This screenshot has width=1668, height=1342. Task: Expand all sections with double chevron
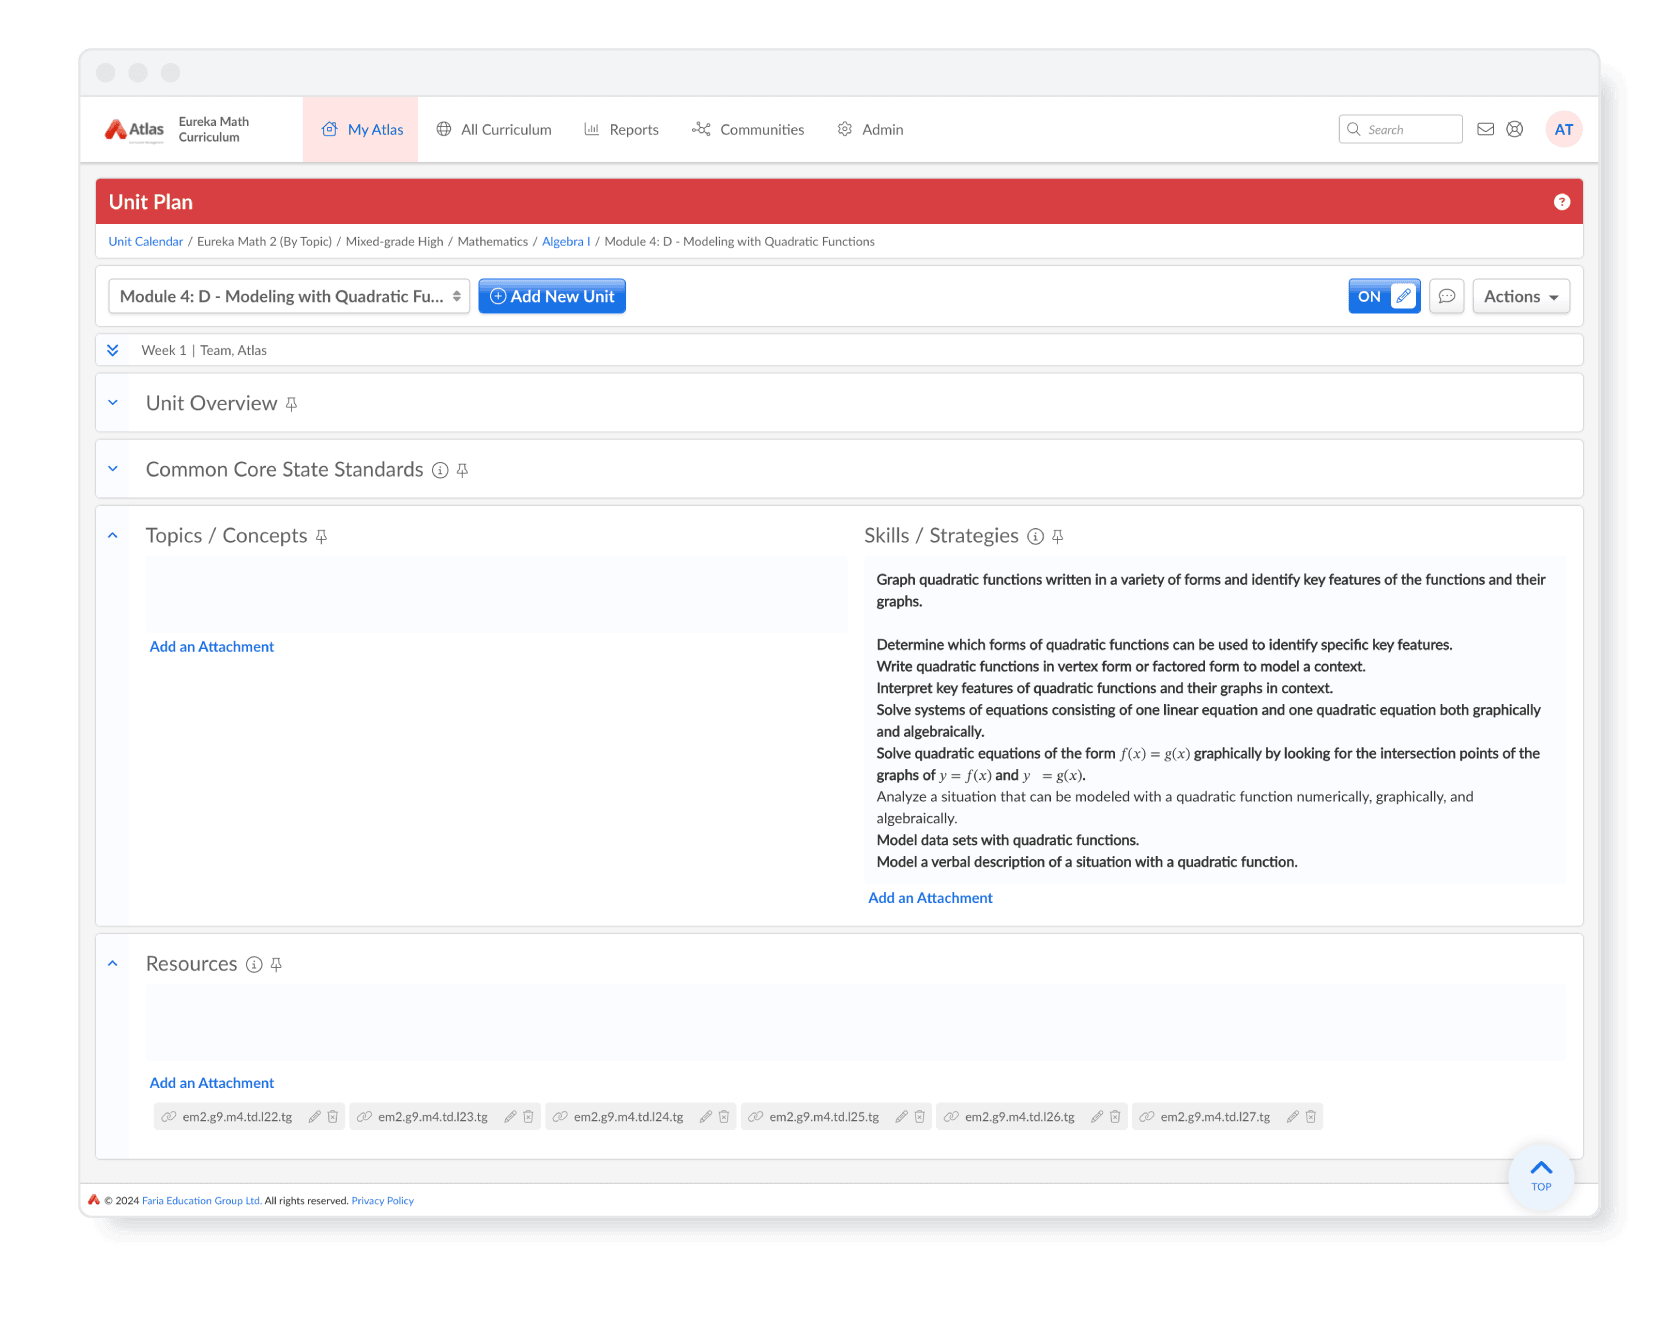[x=113, y=350]
